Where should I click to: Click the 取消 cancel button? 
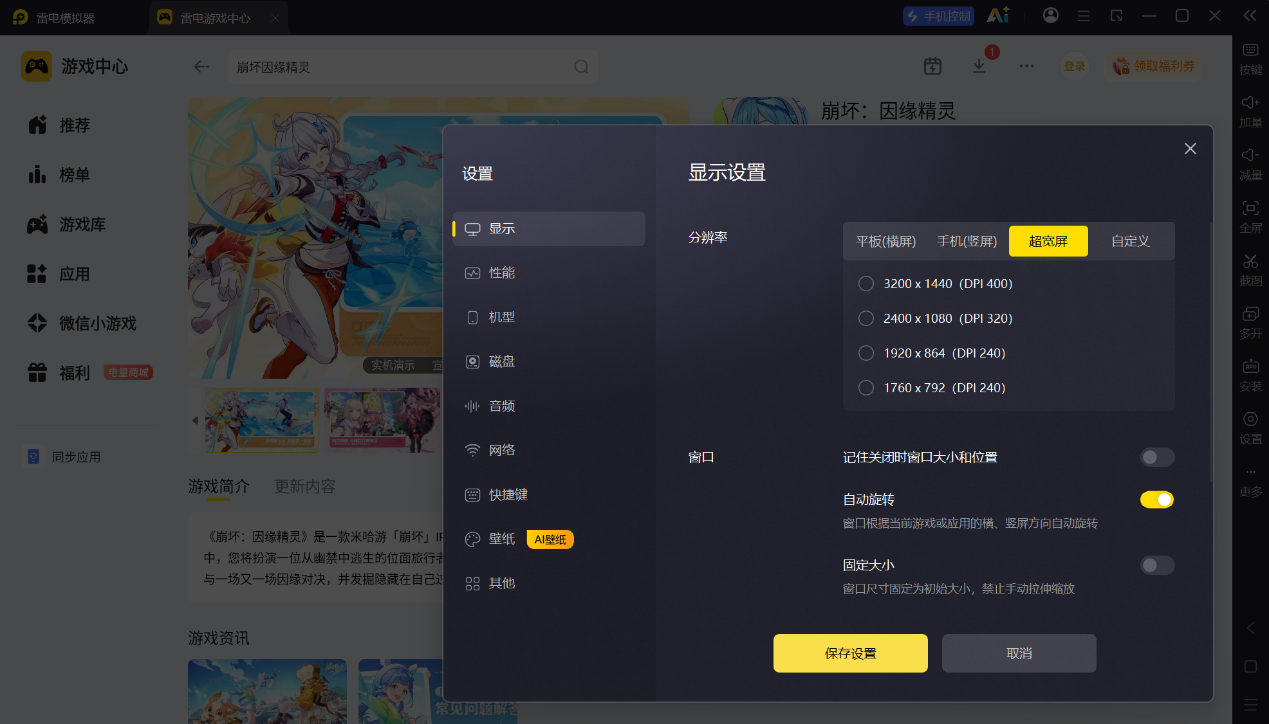coord(1019,653)
